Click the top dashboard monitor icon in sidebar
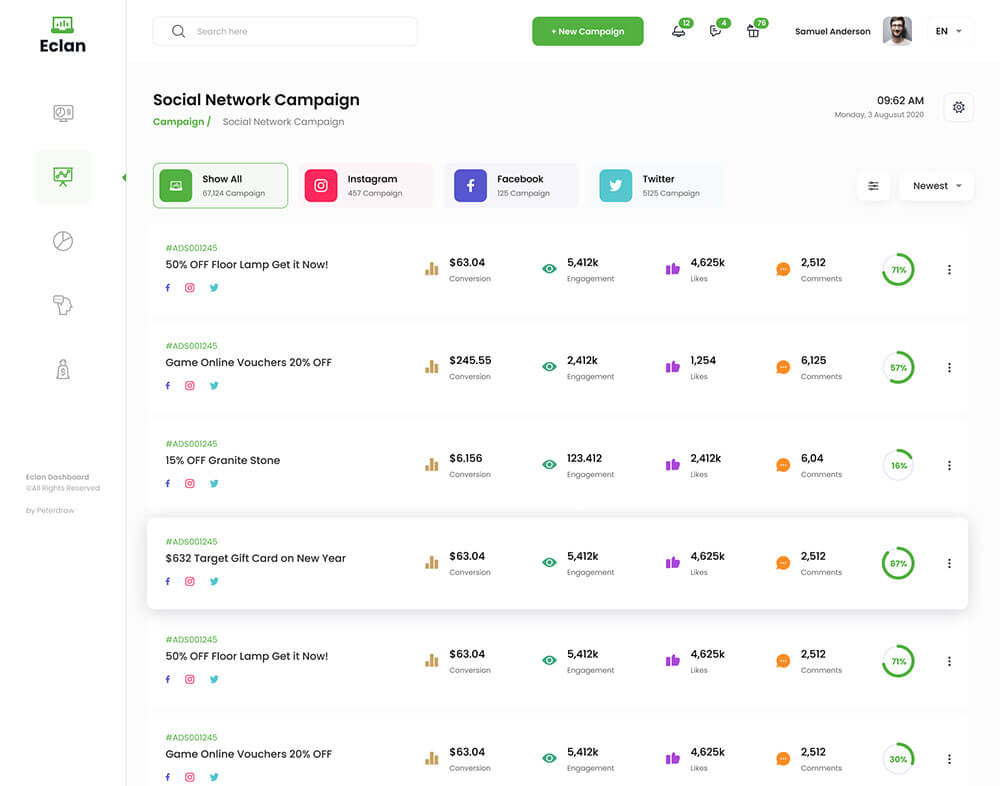This screenshot has width=1000, height=786. (x=63, y=113)
